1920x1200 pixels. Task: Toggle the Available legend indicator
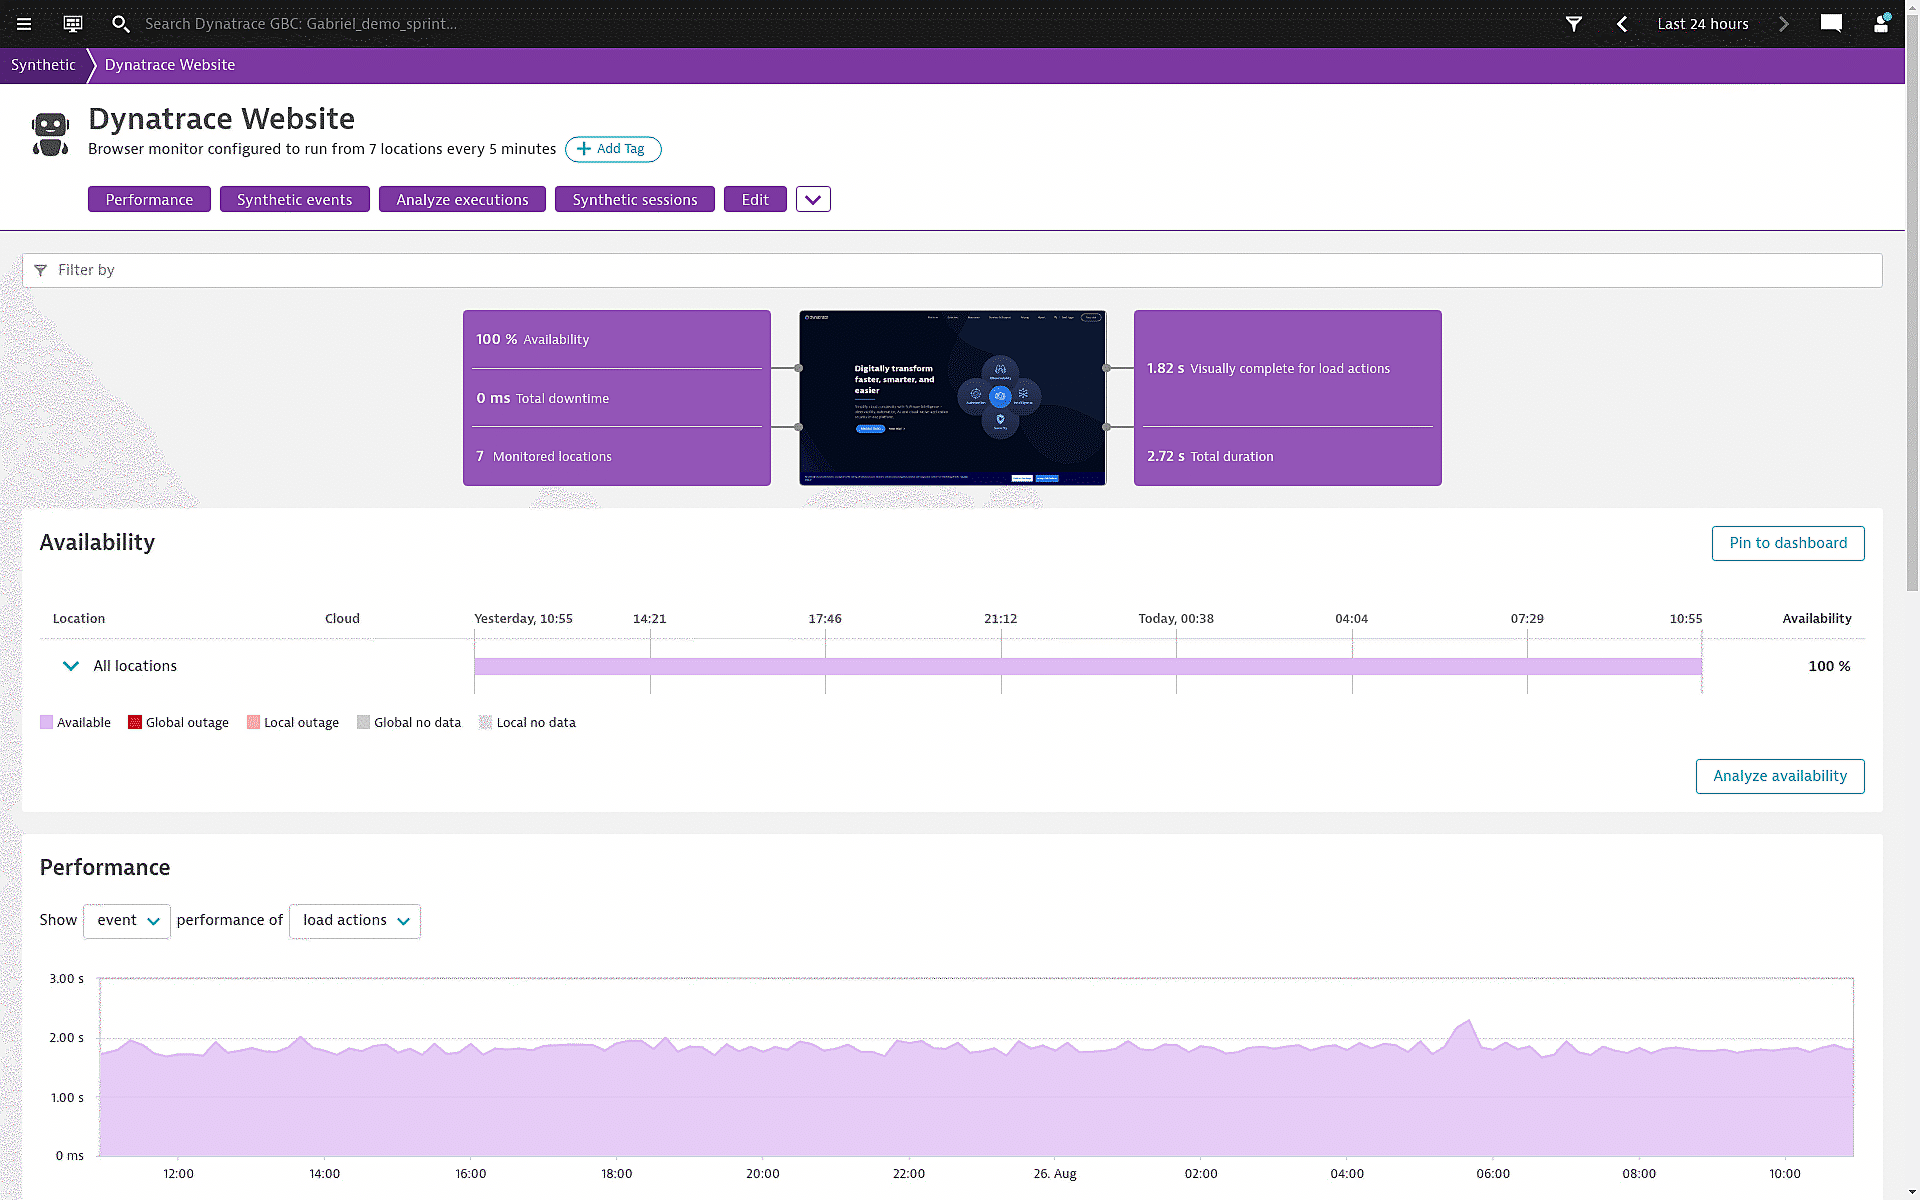click(46, 722)
